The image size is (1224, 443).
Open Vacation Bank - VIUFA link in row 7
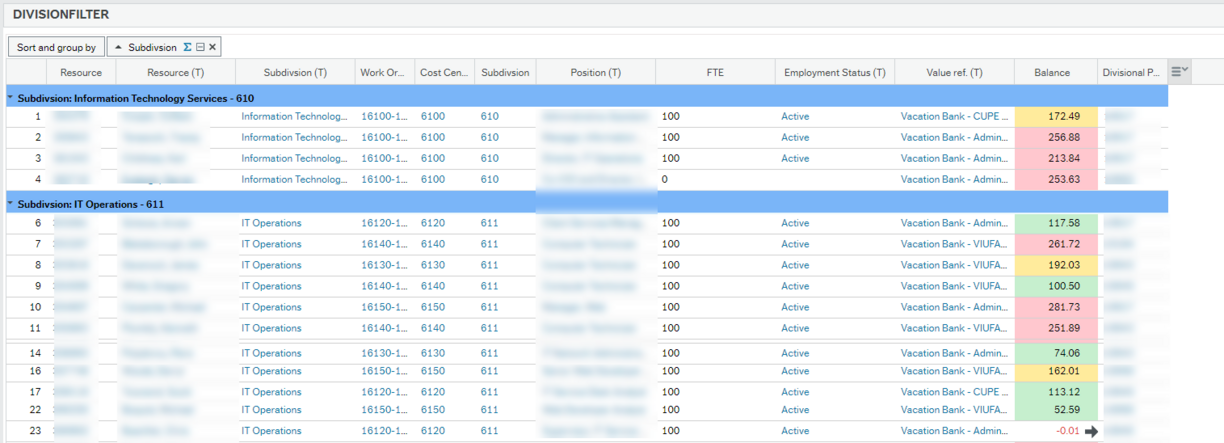click(x=956, y=244)
